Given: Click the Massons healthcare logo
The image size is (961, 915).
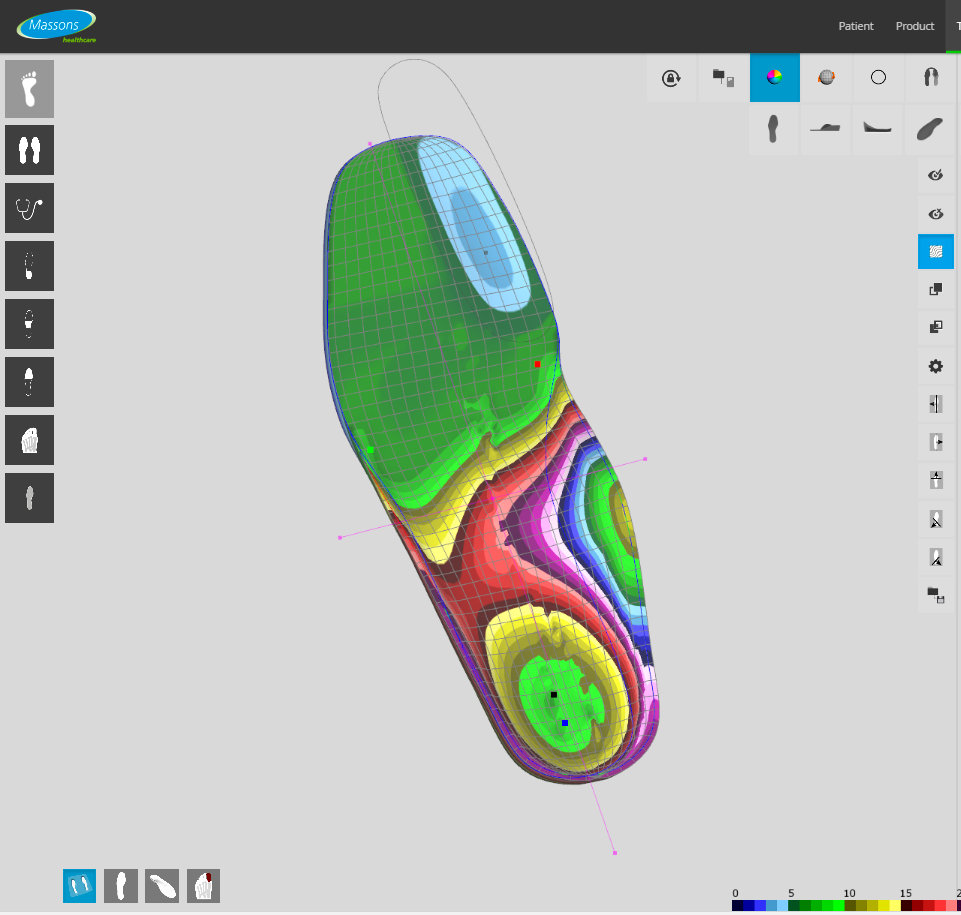Looking at the screenshot, I should 56,26.
